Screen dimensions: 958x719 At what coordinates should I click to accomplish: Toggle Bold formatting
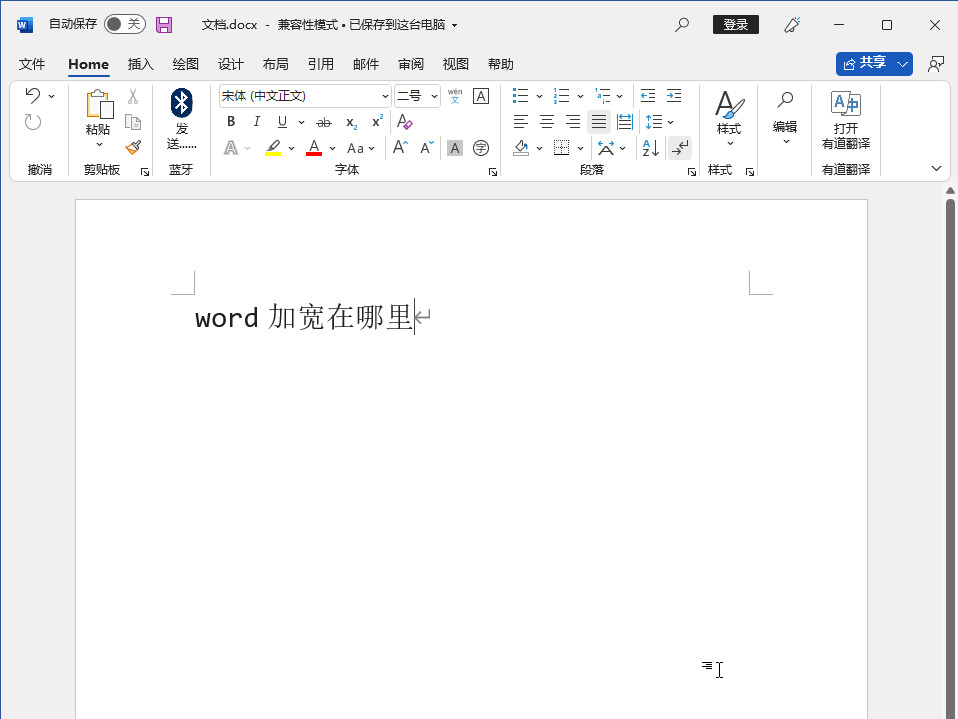coord(231,122)
